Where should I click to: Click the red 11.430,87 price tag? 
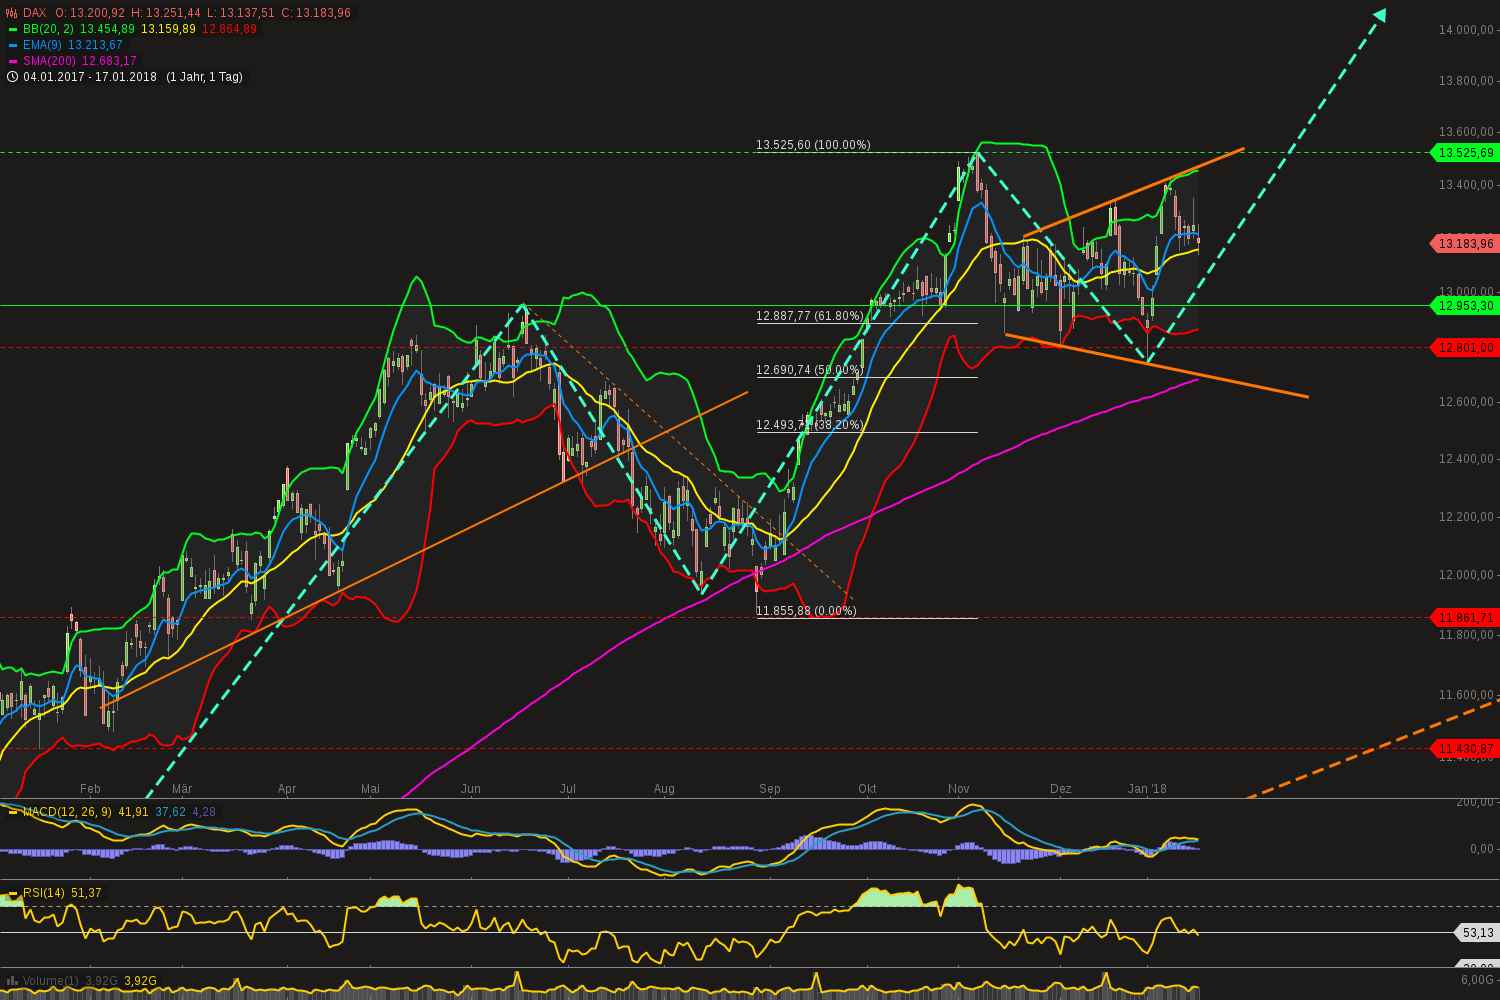1466,748
